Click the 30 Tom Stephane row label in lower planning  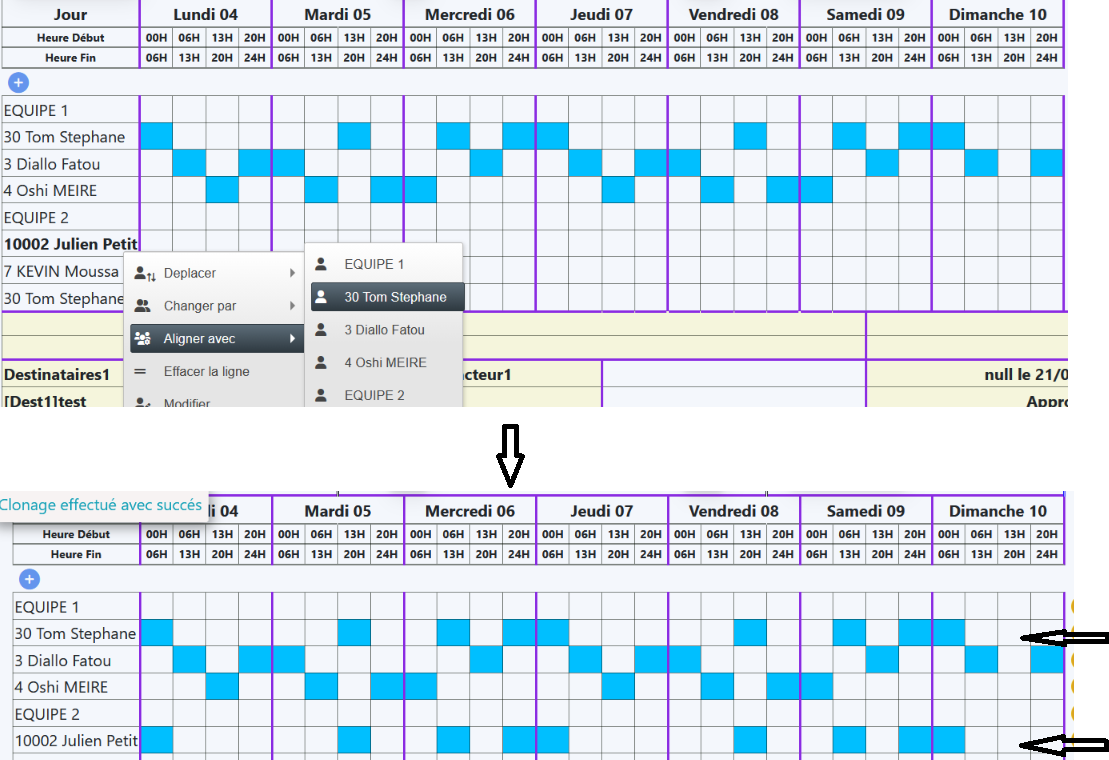point(75,634)
